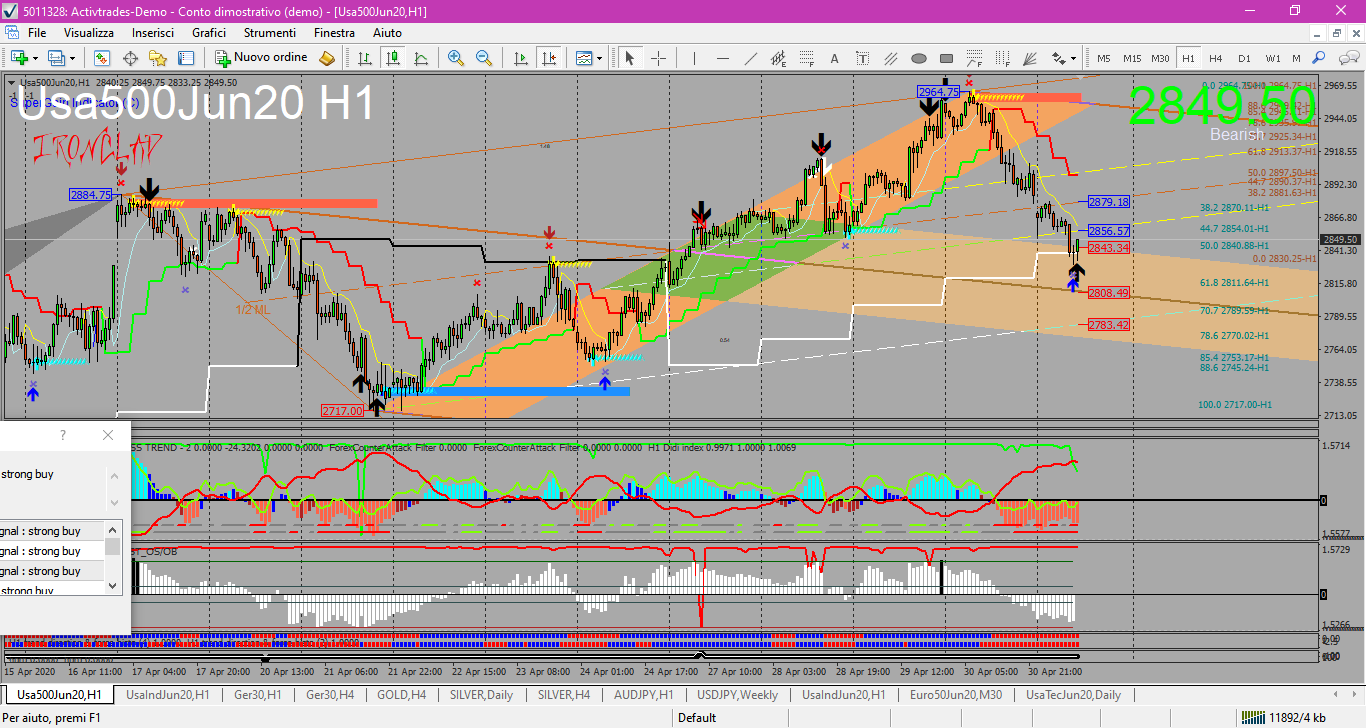This screenshot has height=728, width=1366.
Task: Switch timeframe to W1
Action: [x=1273, y=58]
